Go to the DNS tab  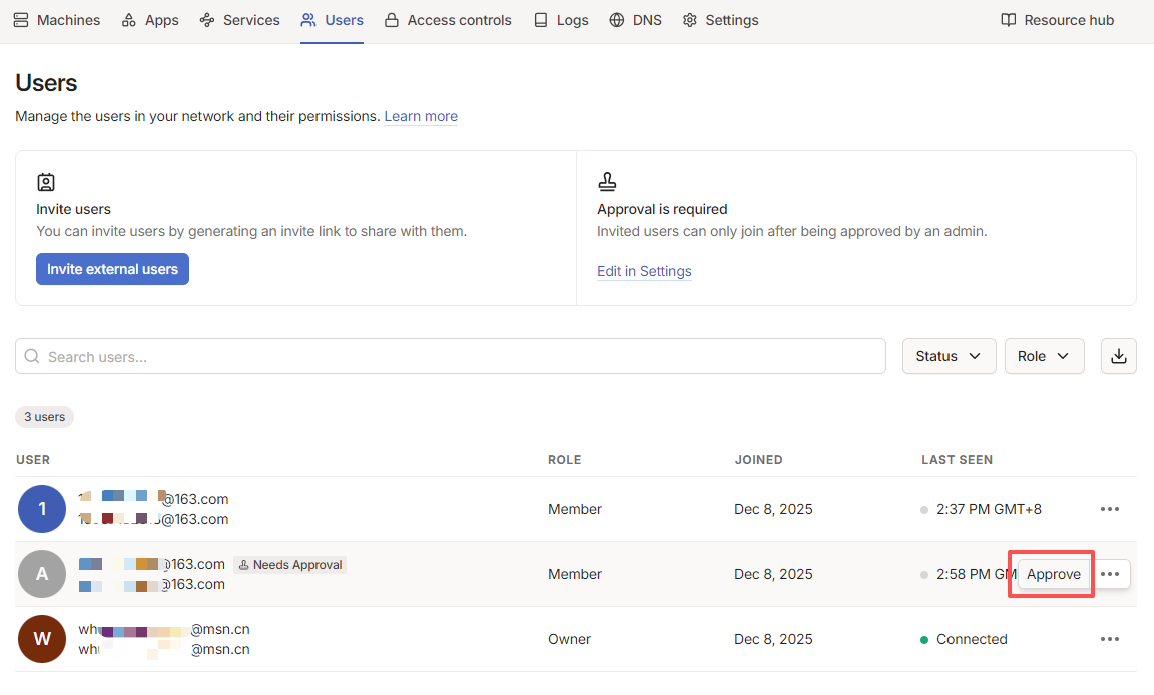(636, 20)
